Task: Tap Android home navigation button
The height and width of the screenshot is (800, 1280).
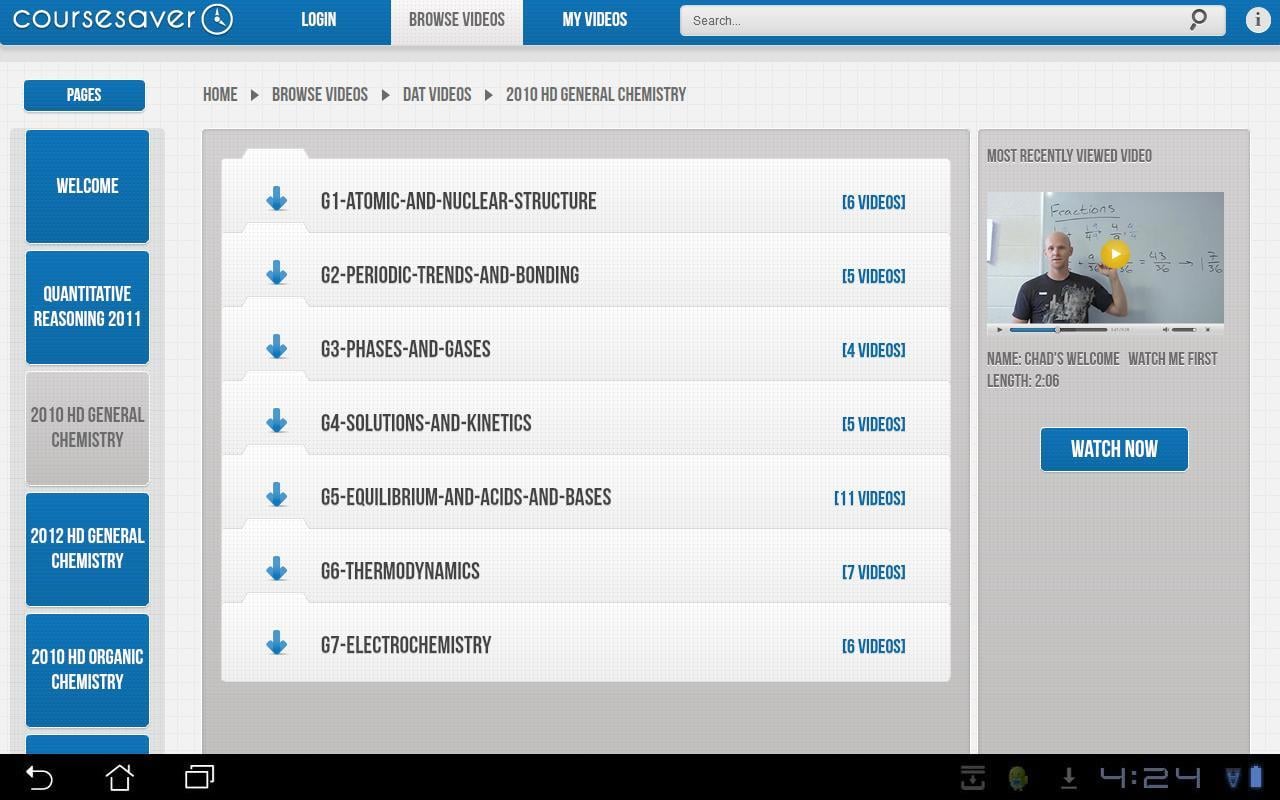Action: point(120,777)
